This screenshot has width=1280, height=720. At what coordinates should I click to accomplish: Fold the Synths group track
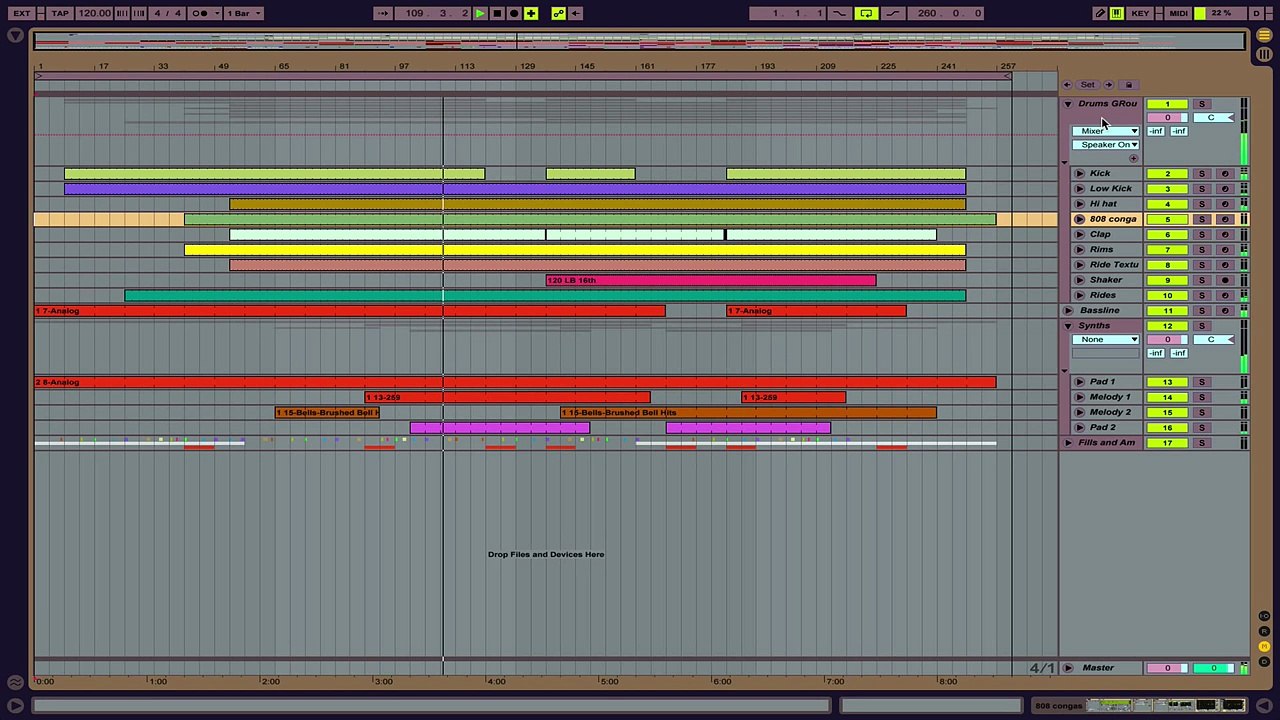[1067, 326]
